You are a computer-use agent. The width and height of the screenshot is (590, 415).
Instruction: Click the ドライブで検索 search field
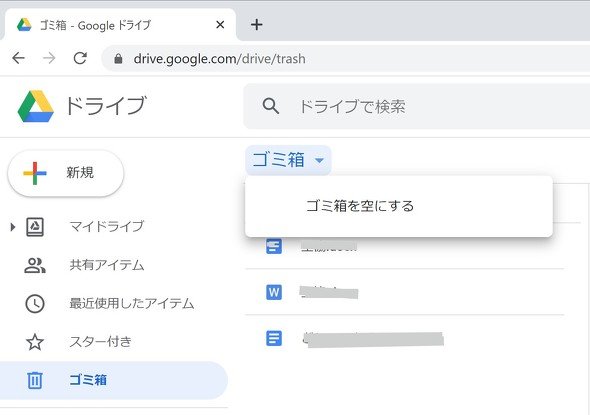[x=417, y=106]
